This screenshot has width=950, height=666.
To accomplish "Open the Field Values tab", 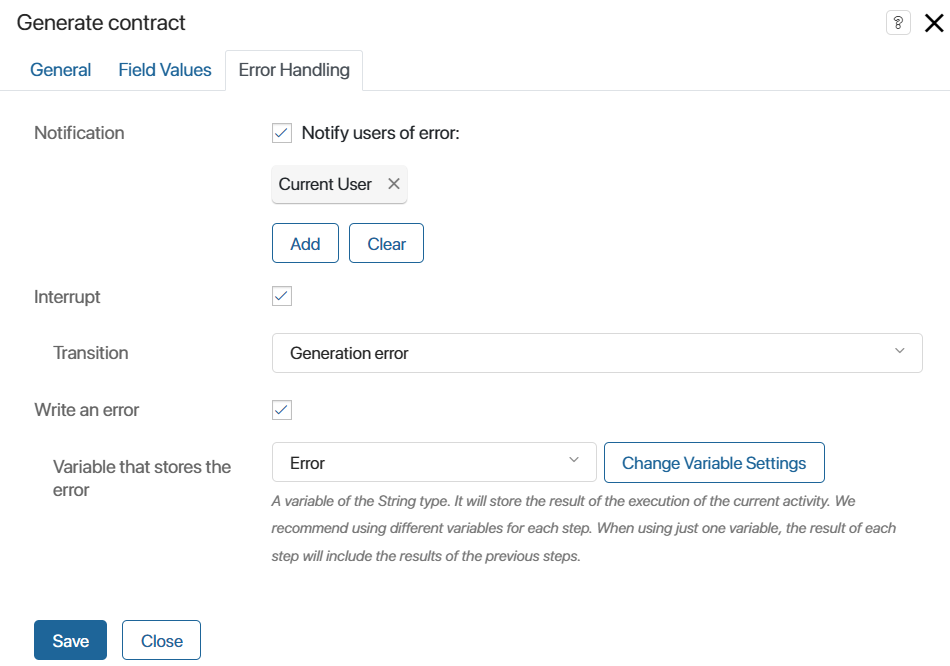I will click(x=165, y=70).
